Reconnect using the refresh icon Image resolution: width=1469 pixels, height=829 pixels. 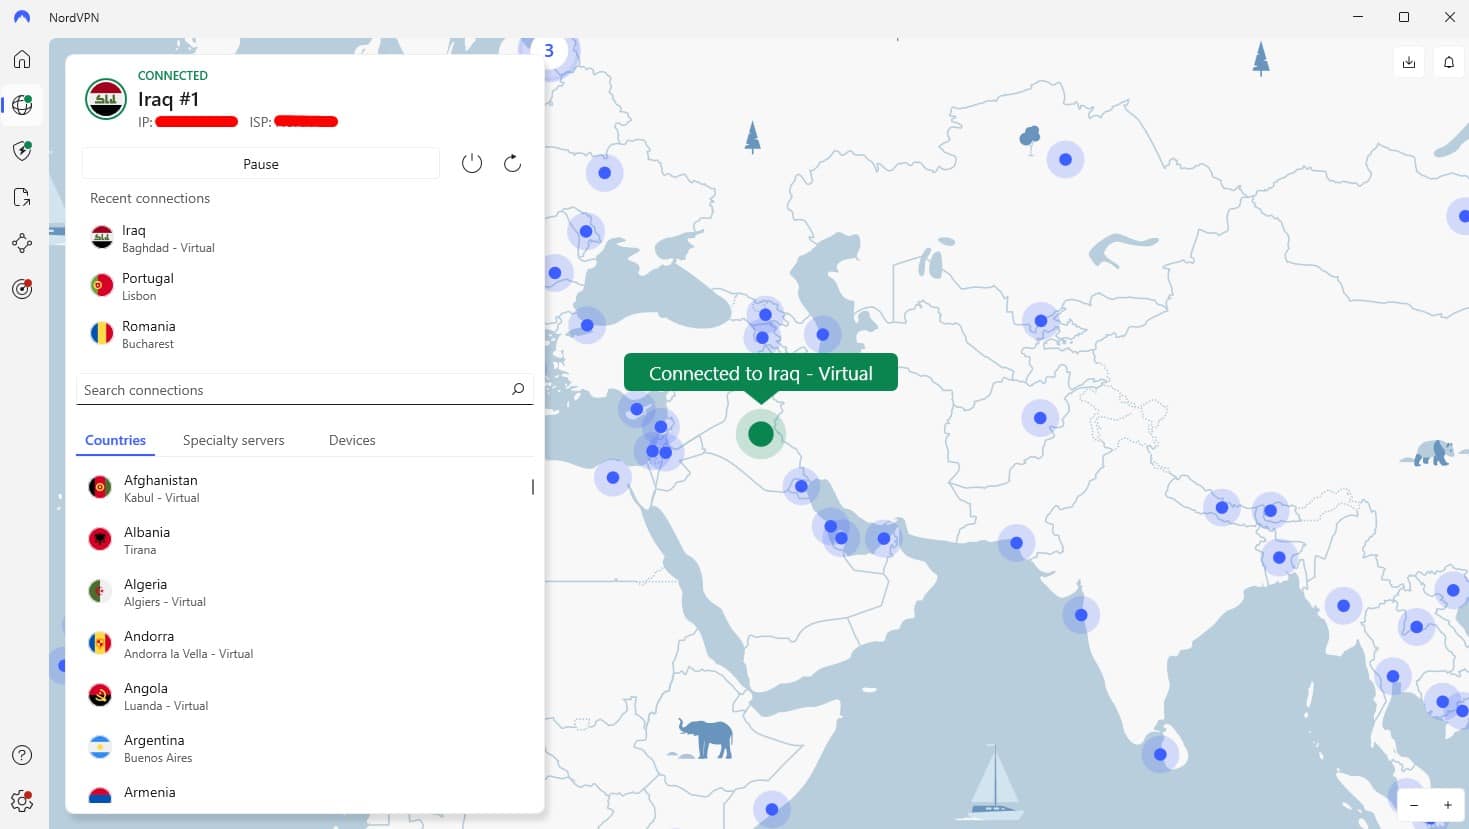512,163
